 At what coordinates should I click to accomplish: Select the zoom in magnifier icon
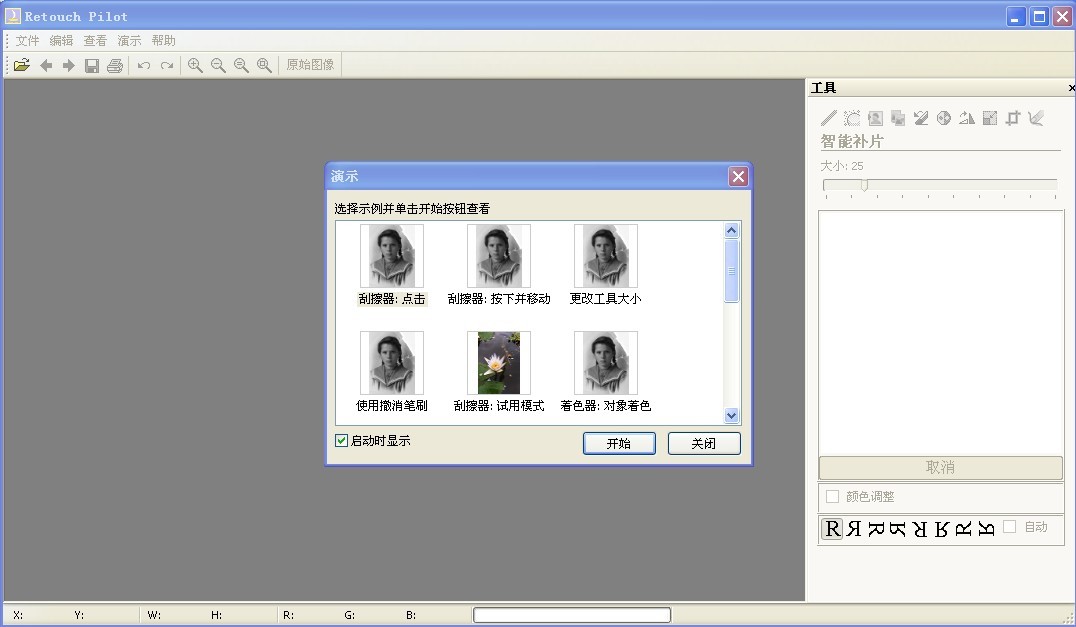(x=195, y=64)
